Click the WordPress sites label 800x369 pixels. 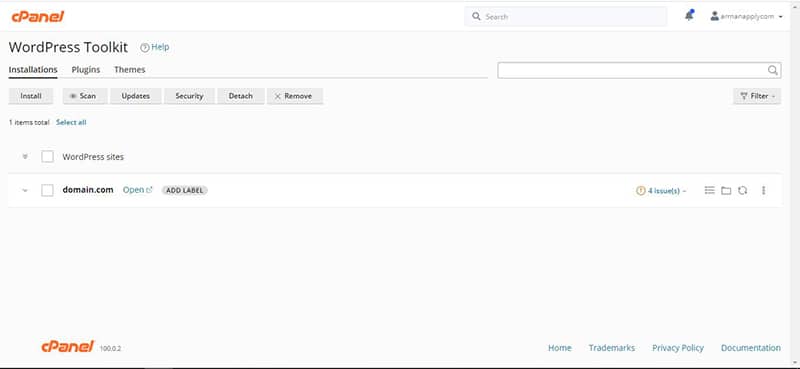93,157
